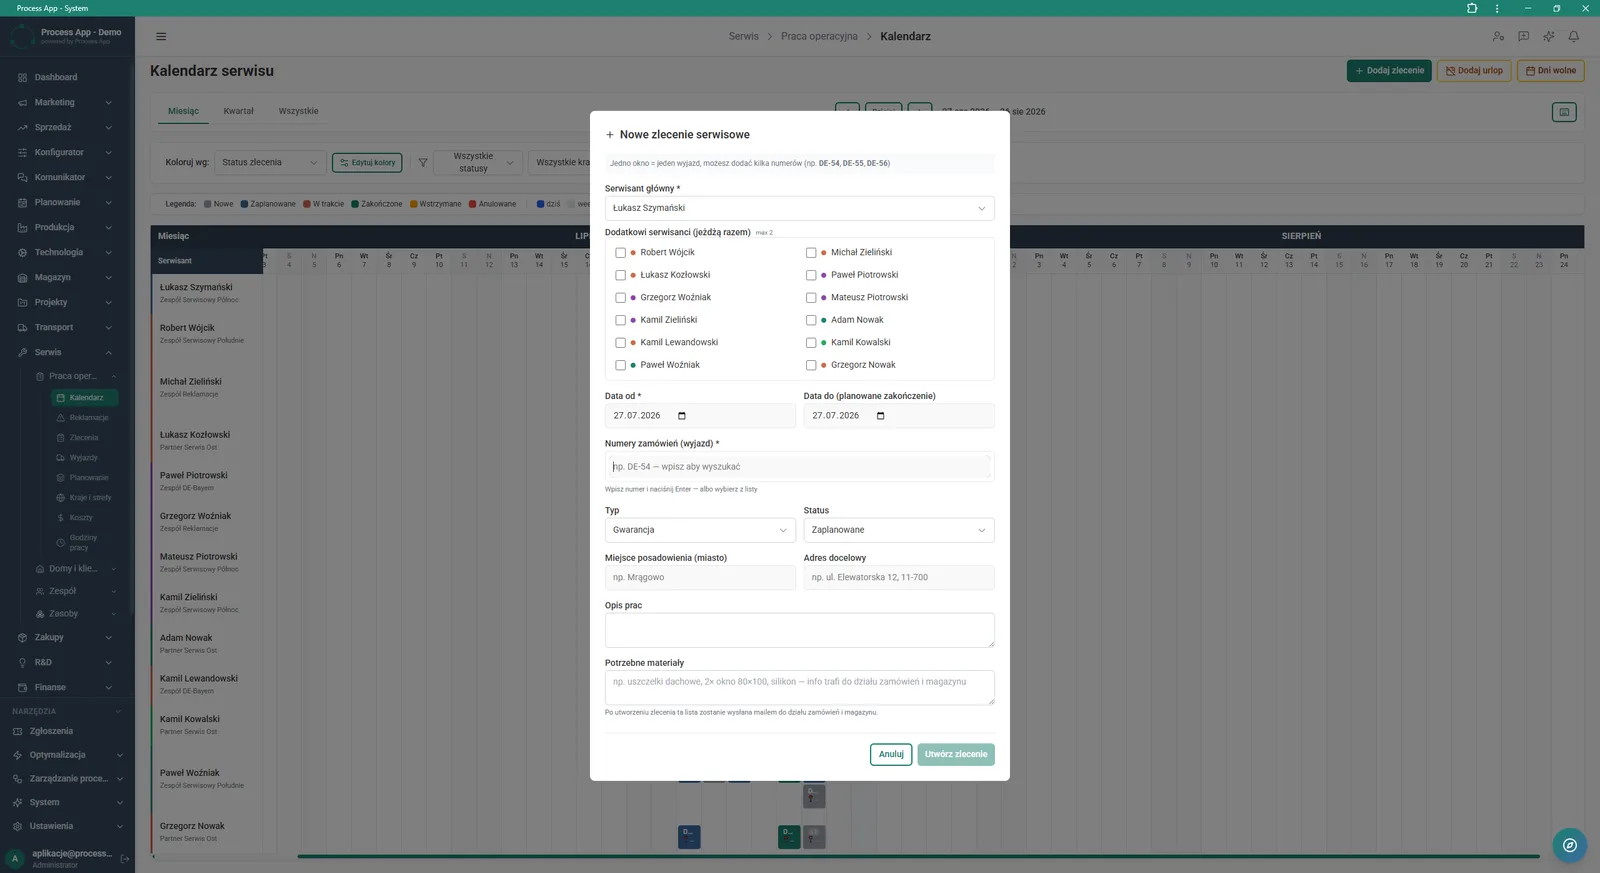Open the Status dropdown showing Zaplanowane
The height and width of the screenshot is (873, 1600).
(899, 530)
